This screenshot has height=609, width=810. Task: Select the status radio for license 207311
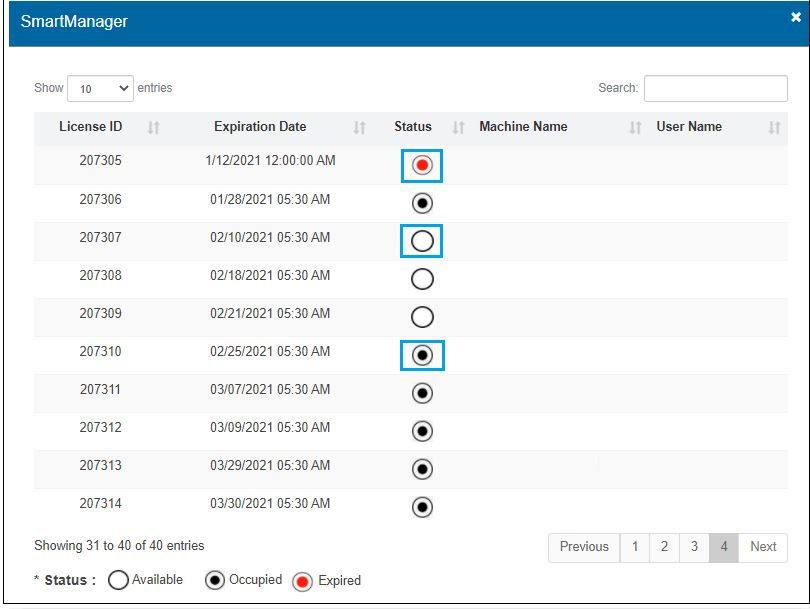pyautogui.click(x=422, y=393)
